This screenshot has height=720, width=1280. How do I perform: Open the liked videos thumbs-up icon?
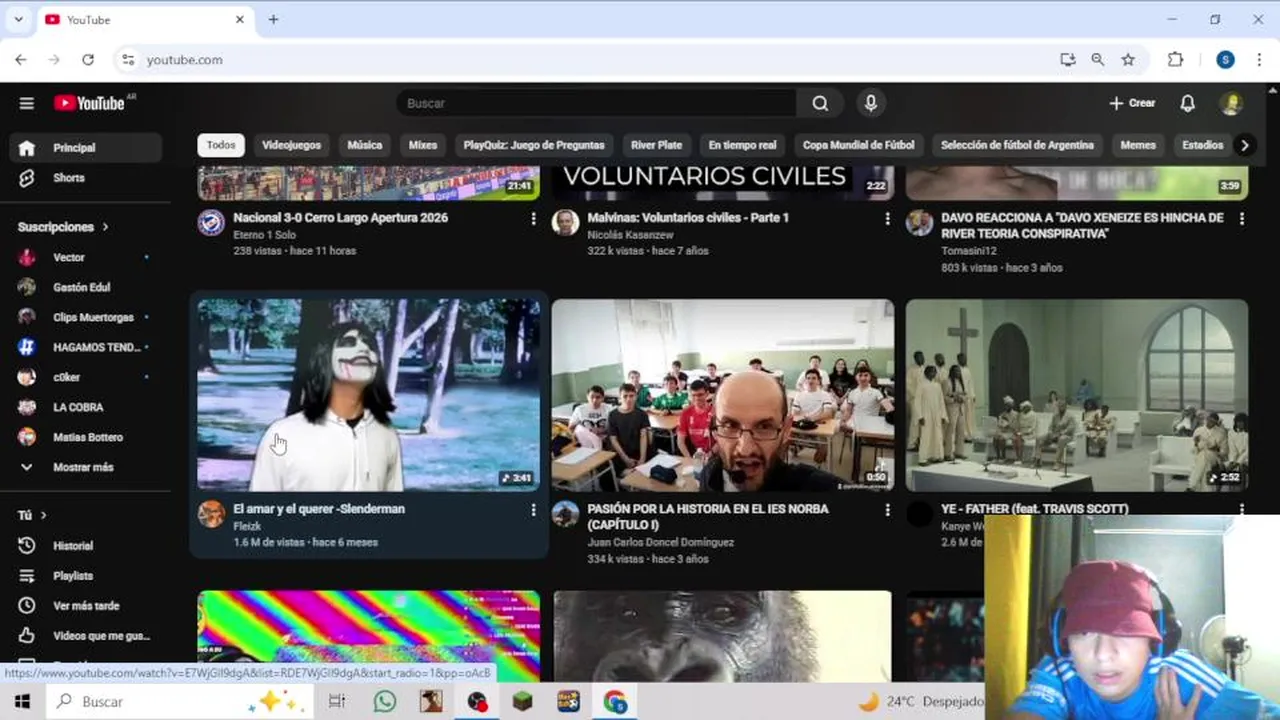27,636
